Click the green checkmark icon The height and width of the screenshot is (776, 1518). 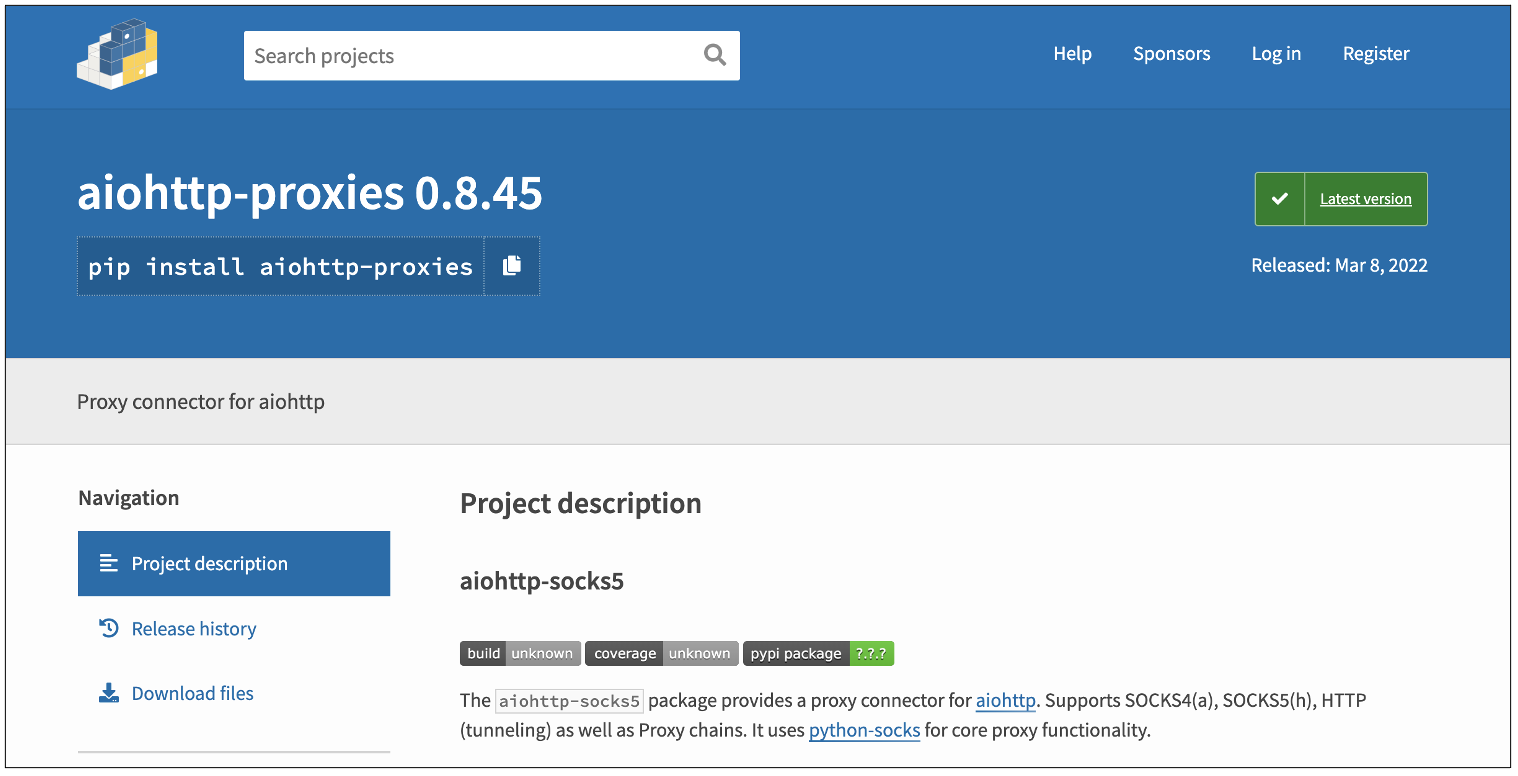1280,199
